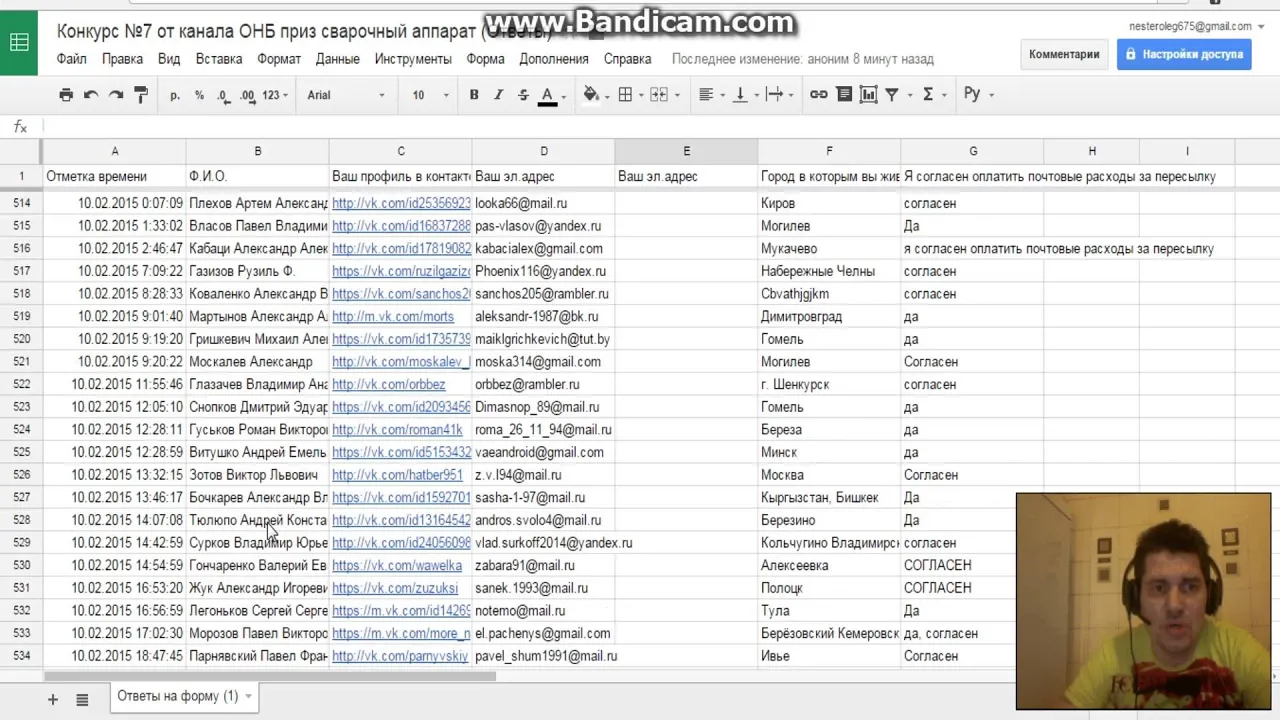1280x720 pixels.
Task: Select row 520 header
Action: pos(21,339)
